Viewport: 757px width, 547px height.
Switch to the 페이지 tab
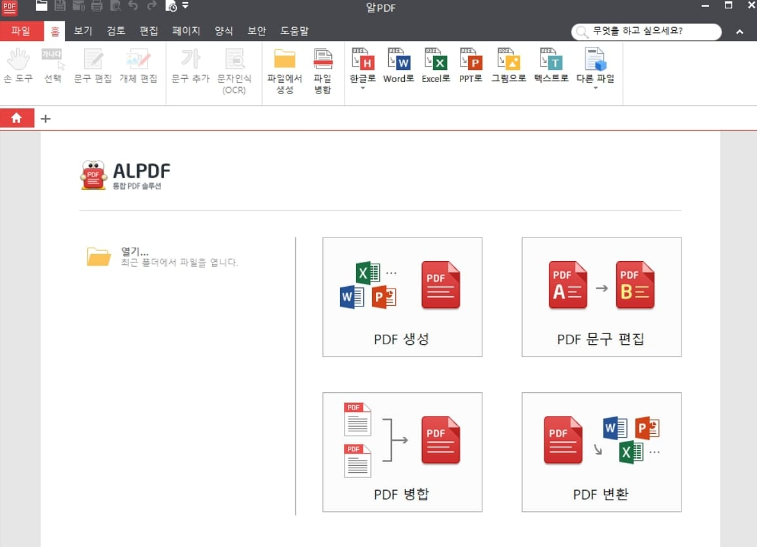coord(186,31)
